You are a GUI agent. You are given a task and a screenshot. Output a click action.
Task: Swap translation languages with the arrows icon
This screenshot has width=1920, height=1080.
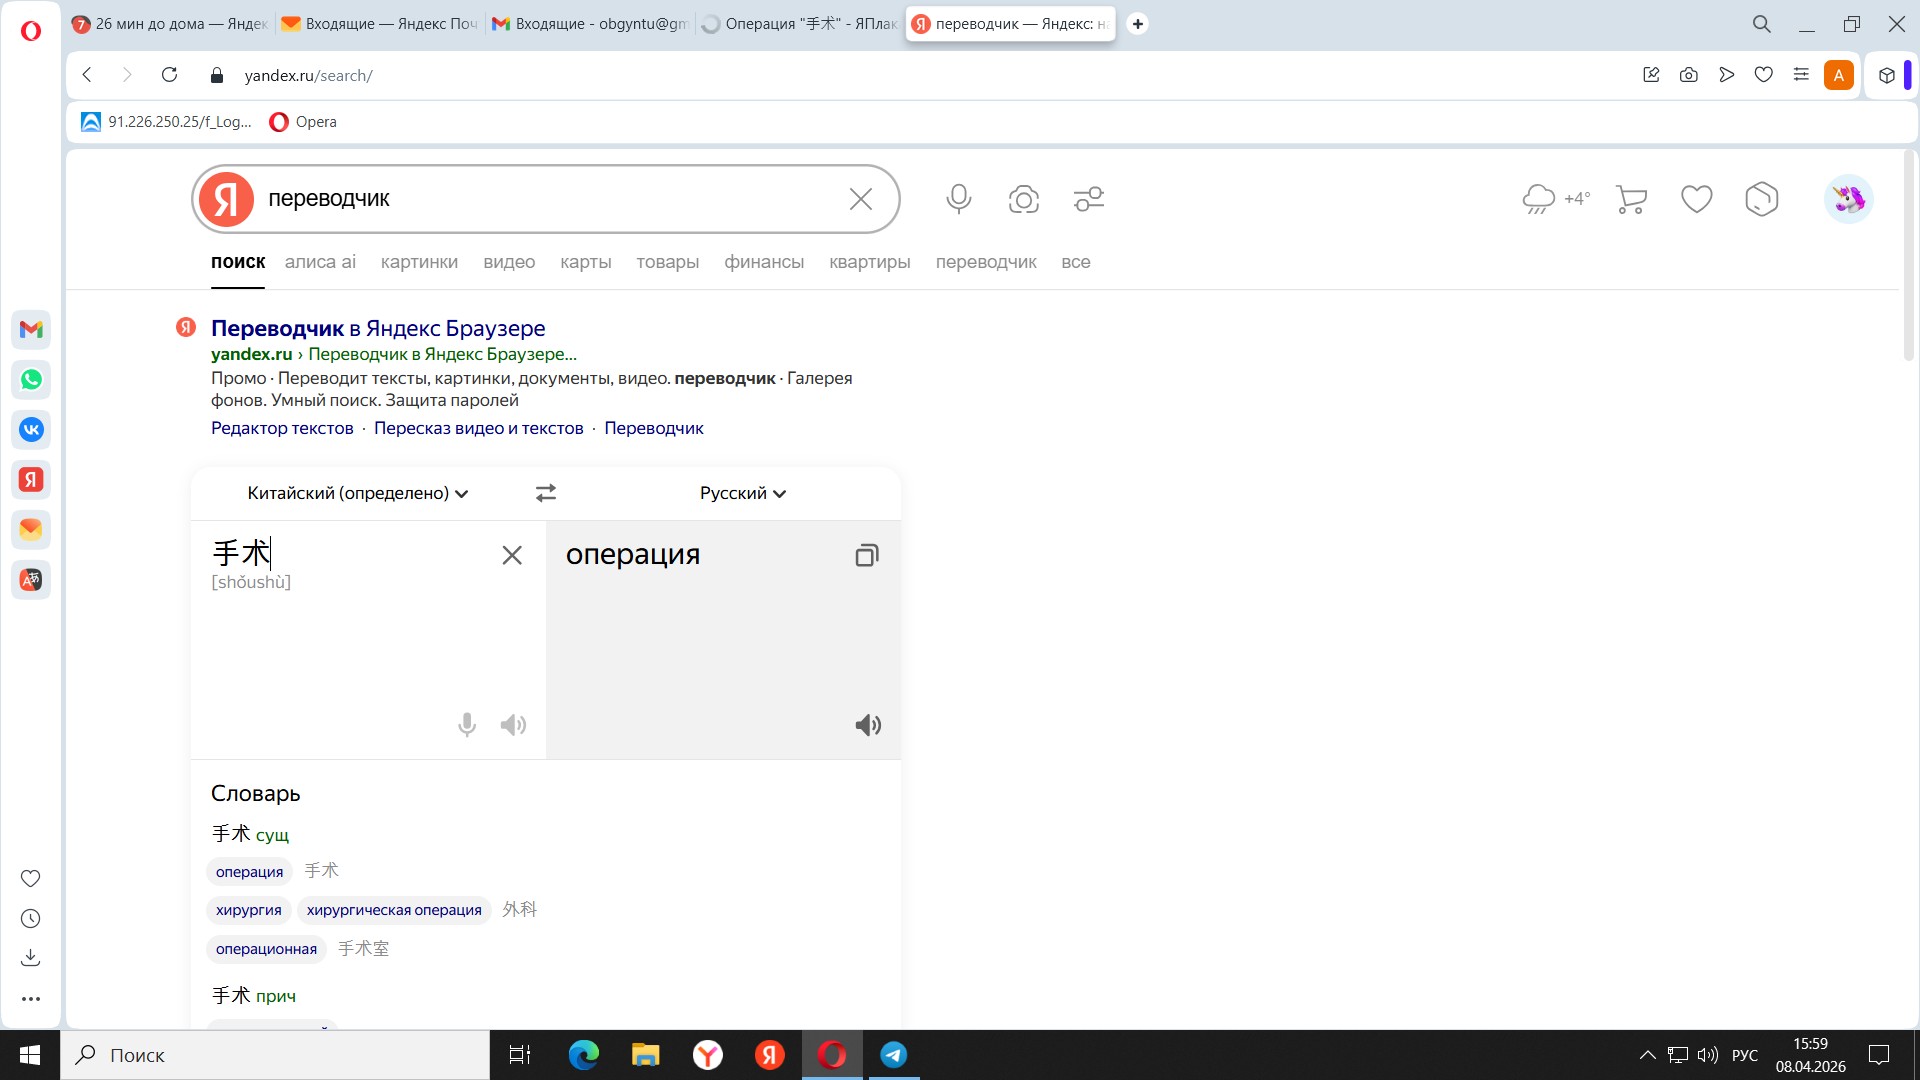click(545, 493)
